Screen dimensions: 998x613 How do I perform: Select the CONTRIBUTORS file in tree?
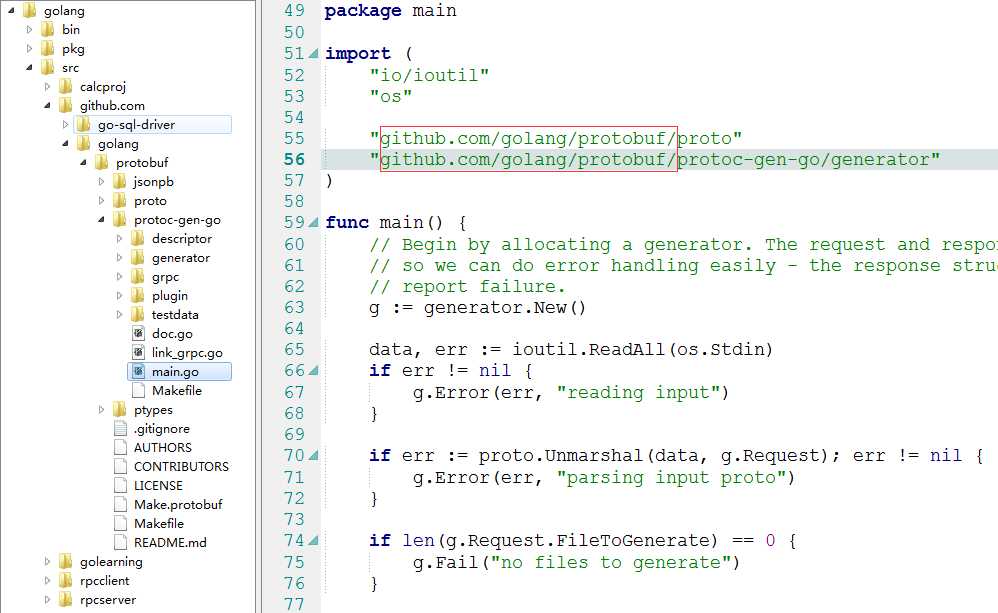click(181, 467)
